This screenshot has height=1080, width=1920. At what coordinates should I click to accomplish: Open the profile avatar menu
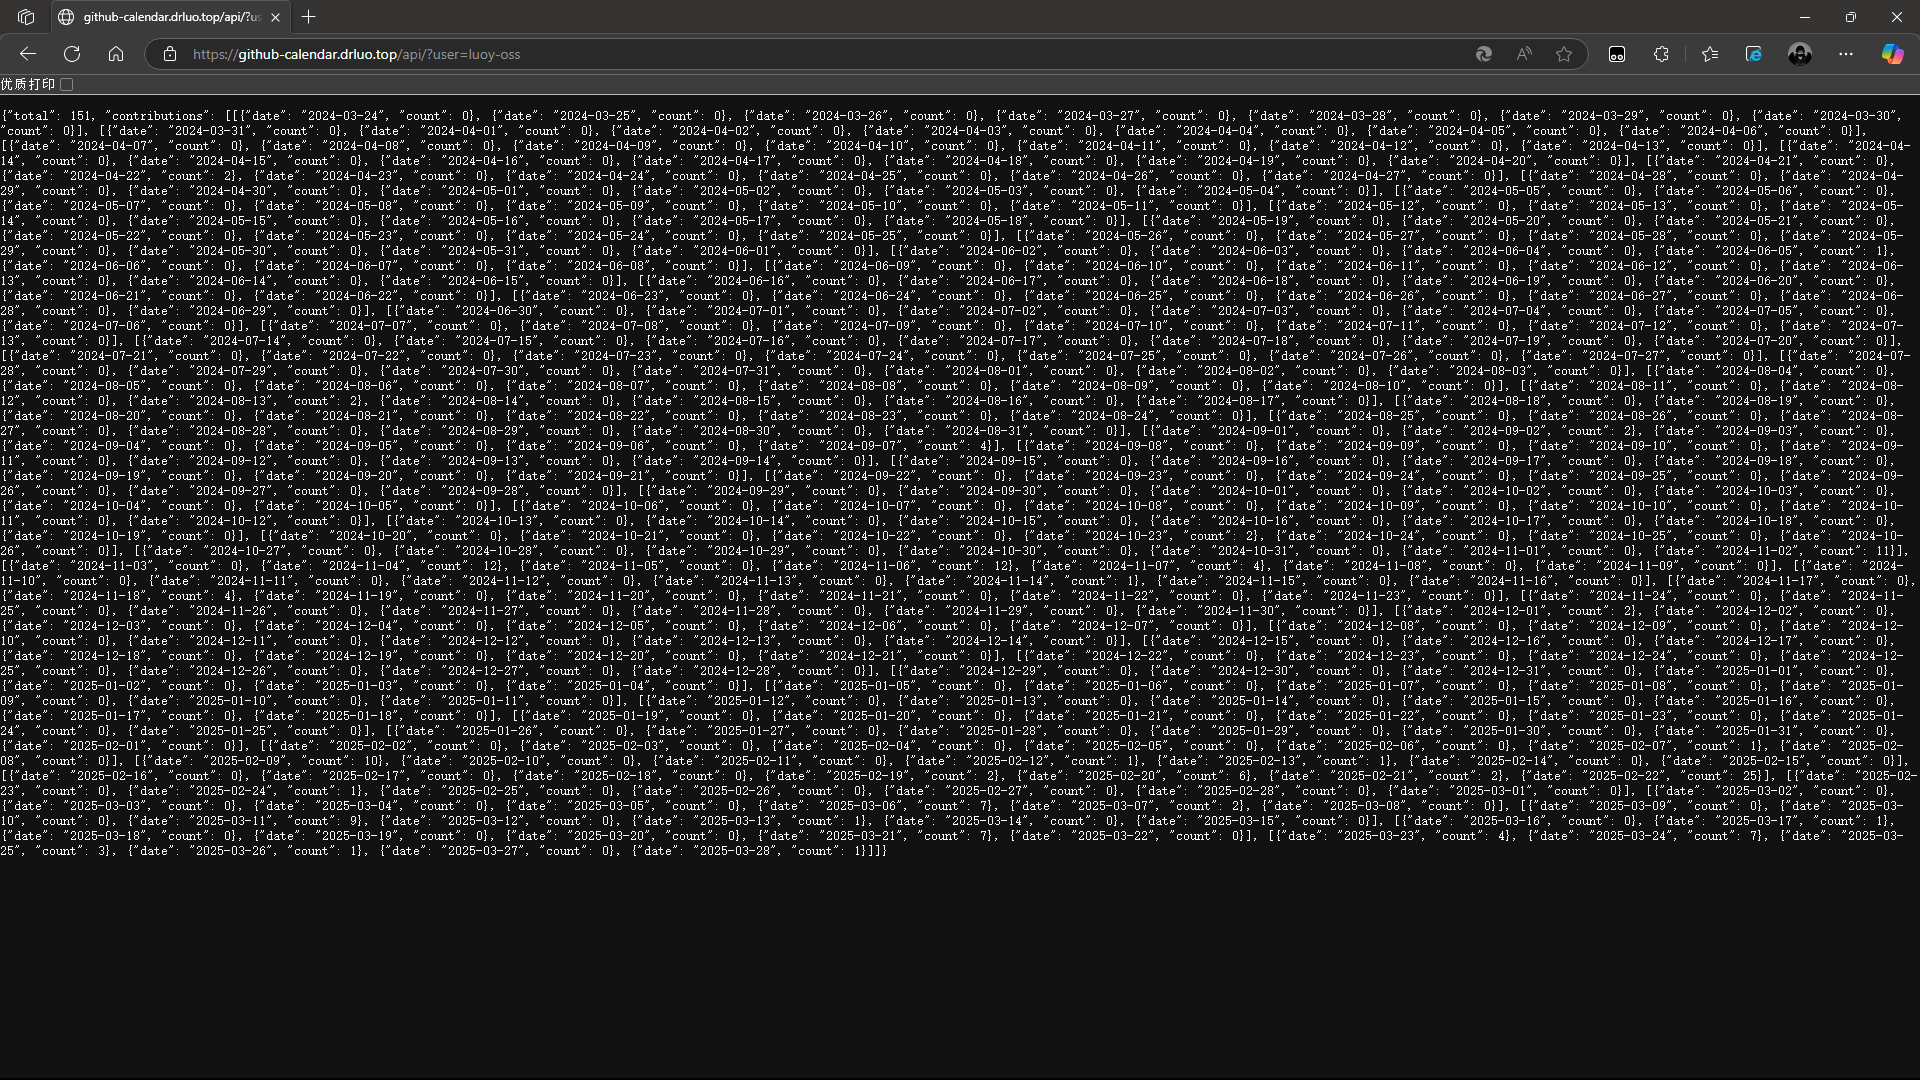pos(1800,54)
